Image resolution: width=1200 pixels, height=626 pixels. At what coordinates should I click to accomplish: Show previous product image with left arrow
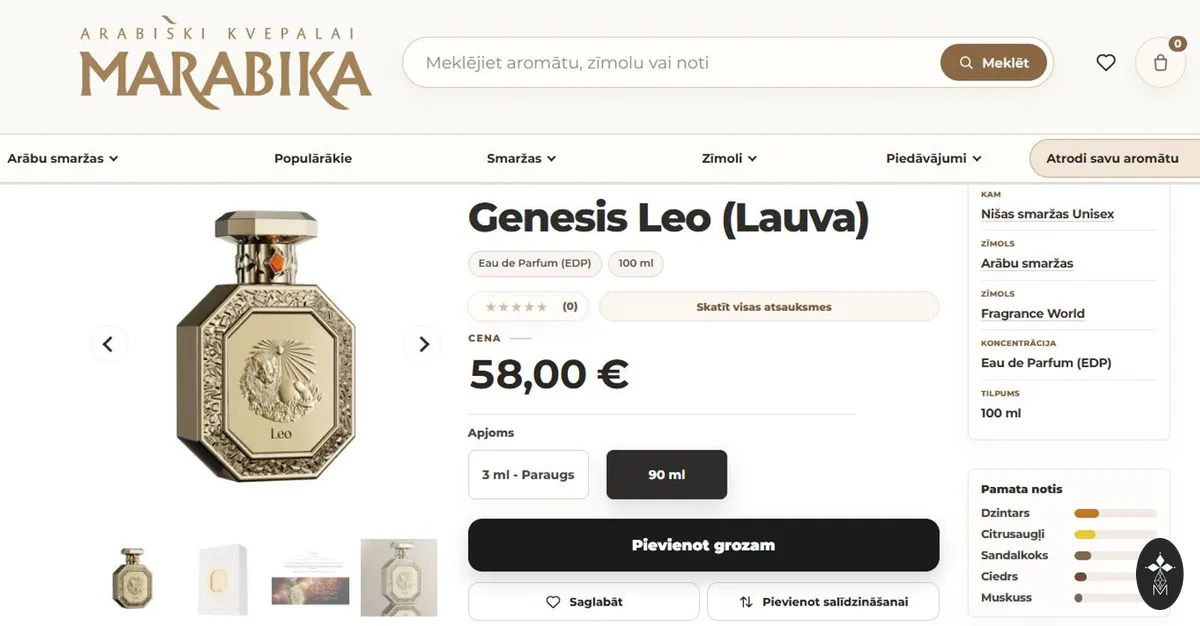(x=108, y=344)
